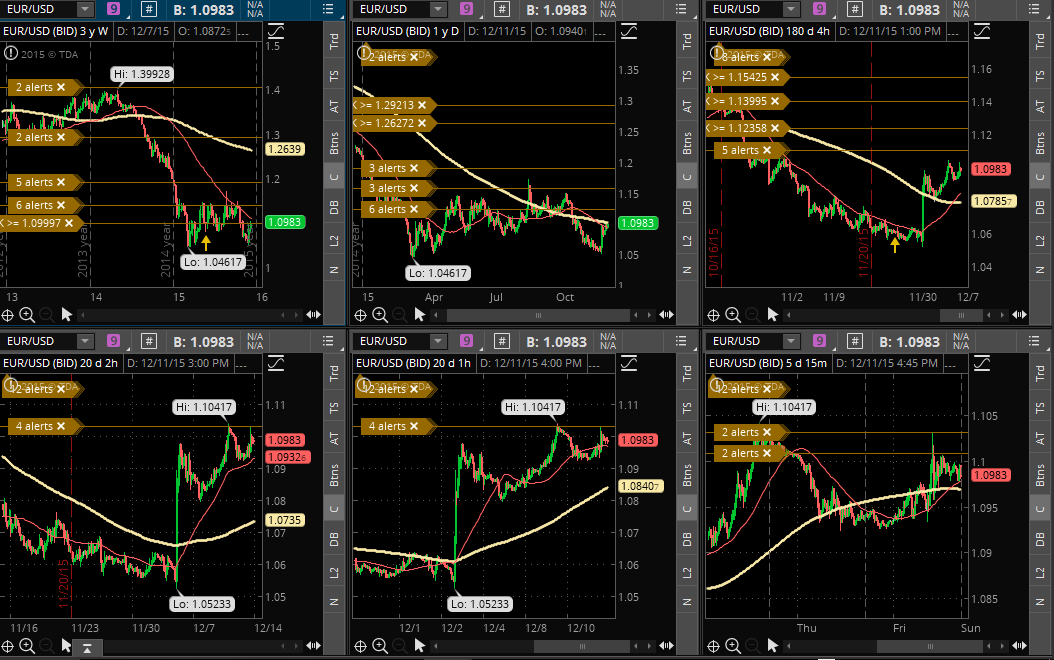Open the purple 9 link selector above the 3 y W chart
Viewport: 1054px width, 660px height.
(x=114, y=9)
